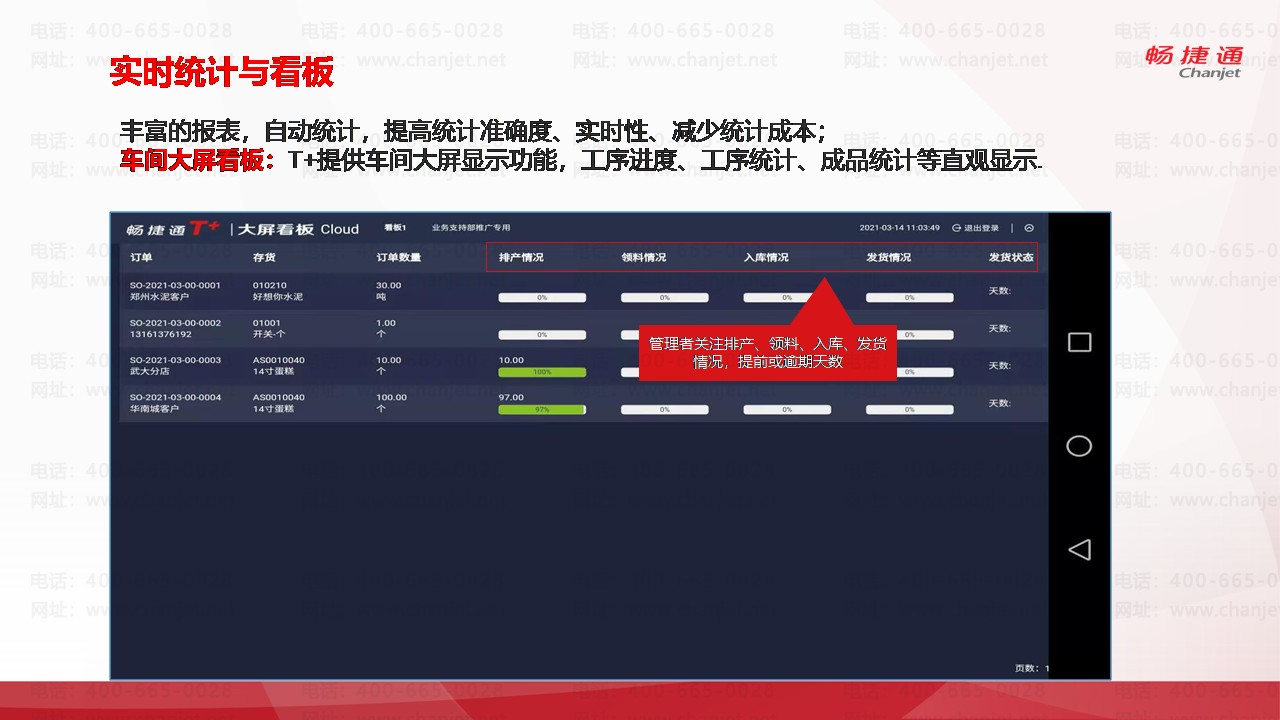Click order quantity 100.00

click(x=391, y=397)
